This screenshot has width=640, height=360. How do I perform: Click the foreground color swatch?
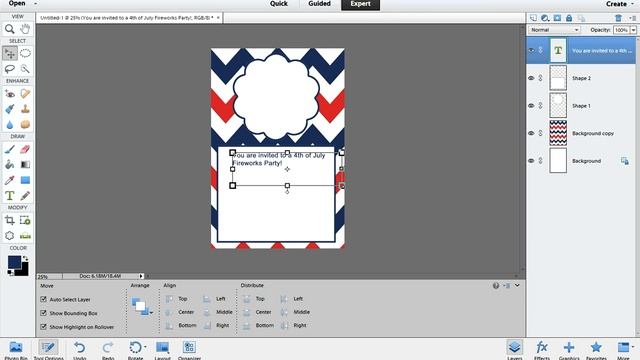[14, 262]
